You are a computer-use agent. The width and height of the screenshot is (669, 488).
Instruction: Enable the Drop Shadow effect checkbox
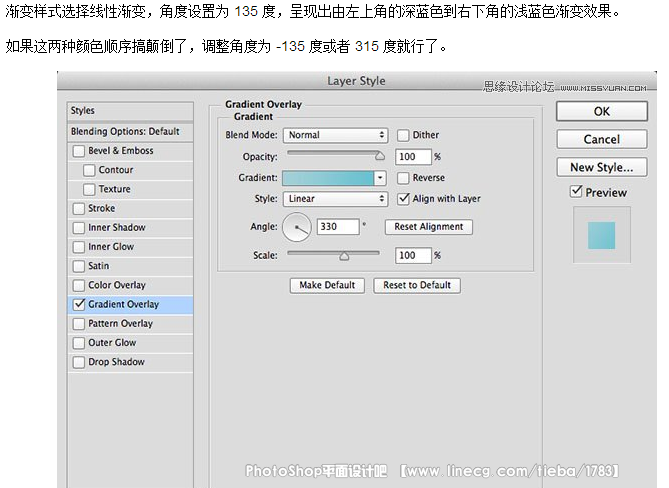pyautogui.click(x=79, y=362)
